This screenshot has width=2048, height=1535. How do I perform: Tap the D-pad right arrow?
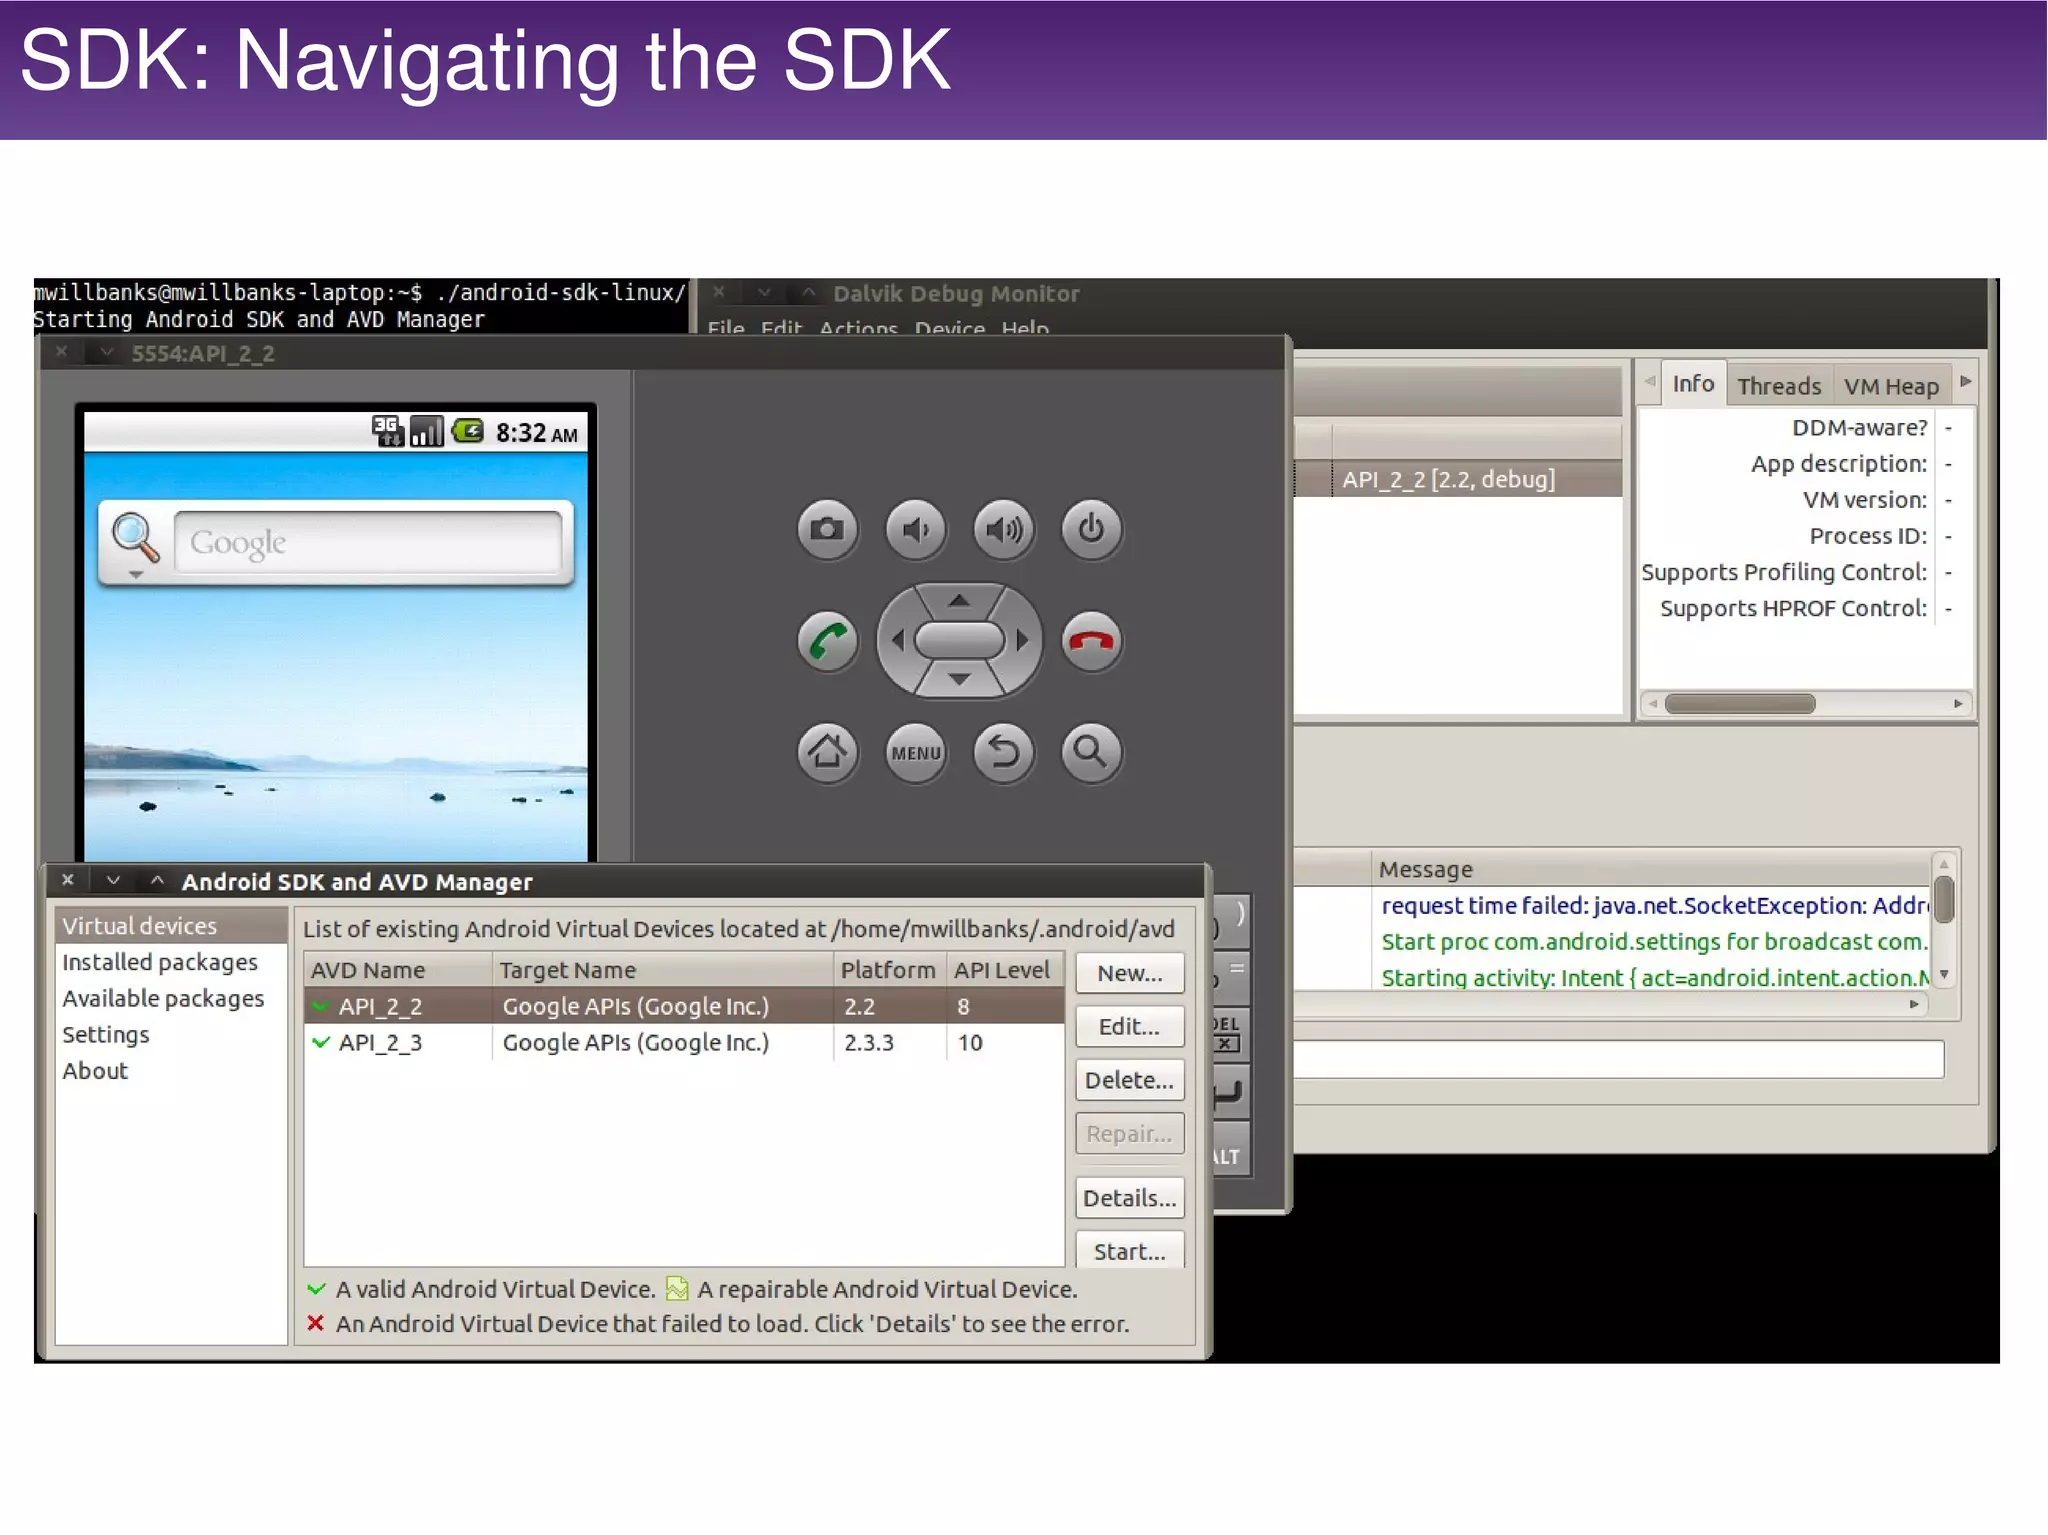click(1021, 640)
